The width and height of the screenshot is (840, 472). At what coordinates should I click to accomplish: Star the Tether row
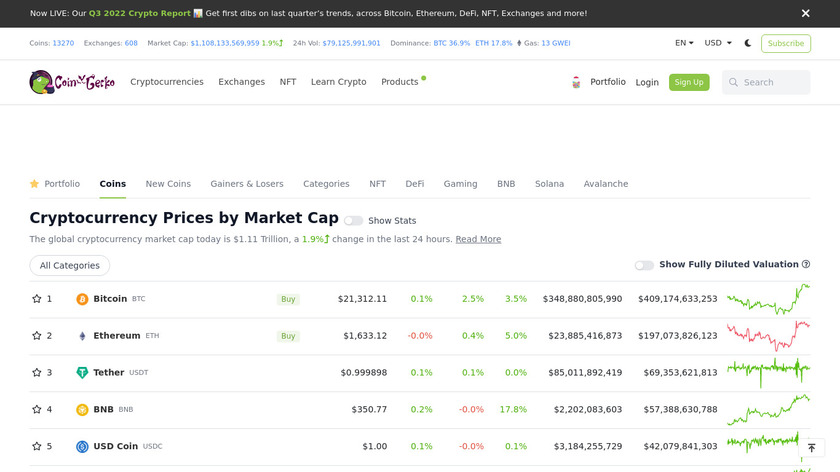tap(36, 372)
